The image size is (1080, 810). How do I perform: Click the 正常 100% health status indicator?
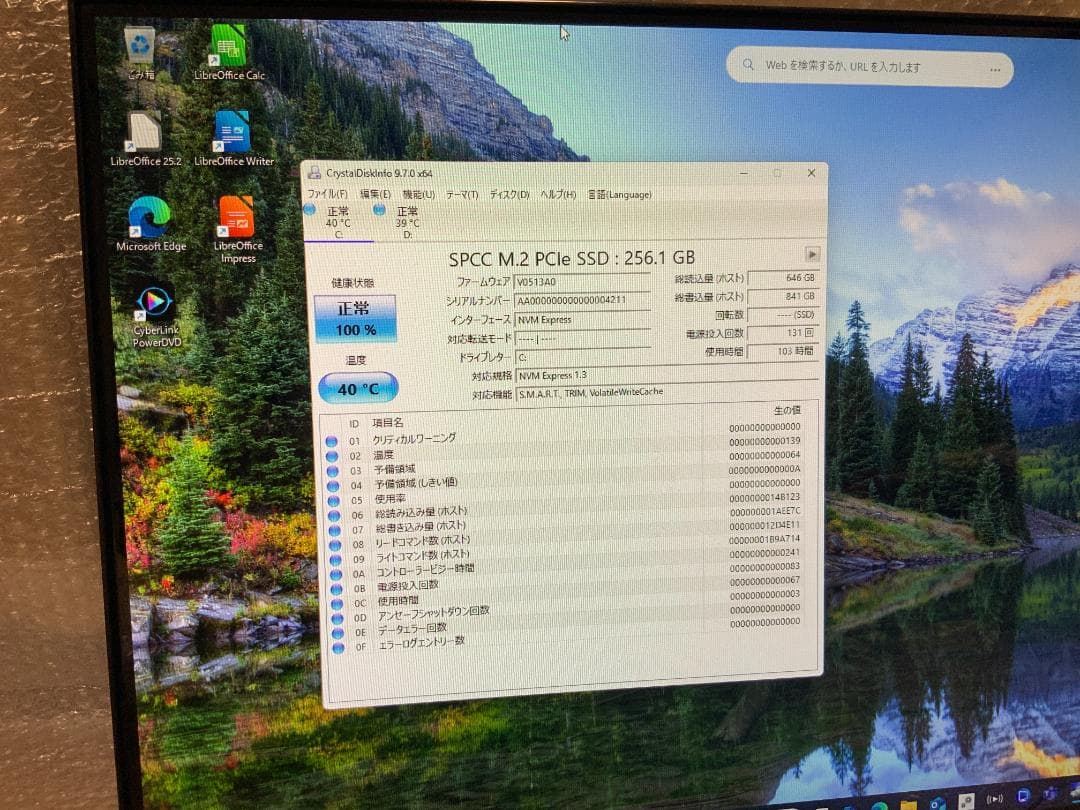click(x=357, y=316)
